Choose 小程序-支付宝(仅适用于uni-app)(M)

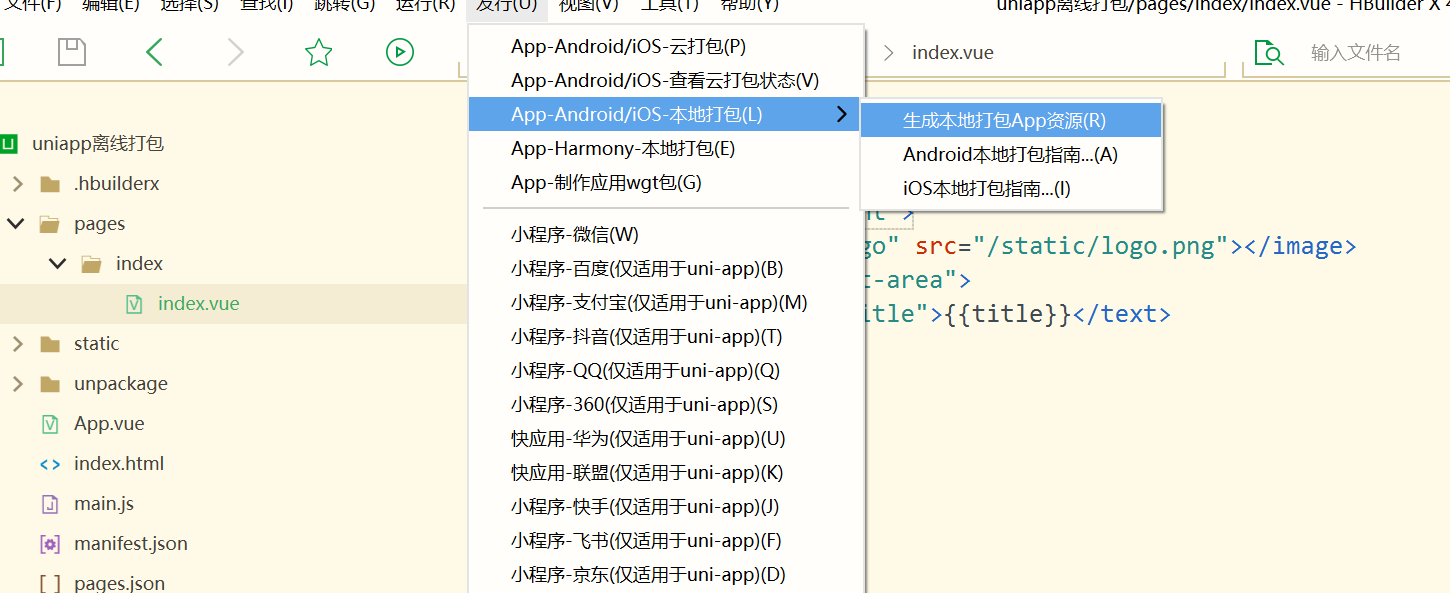coord(666,303)
